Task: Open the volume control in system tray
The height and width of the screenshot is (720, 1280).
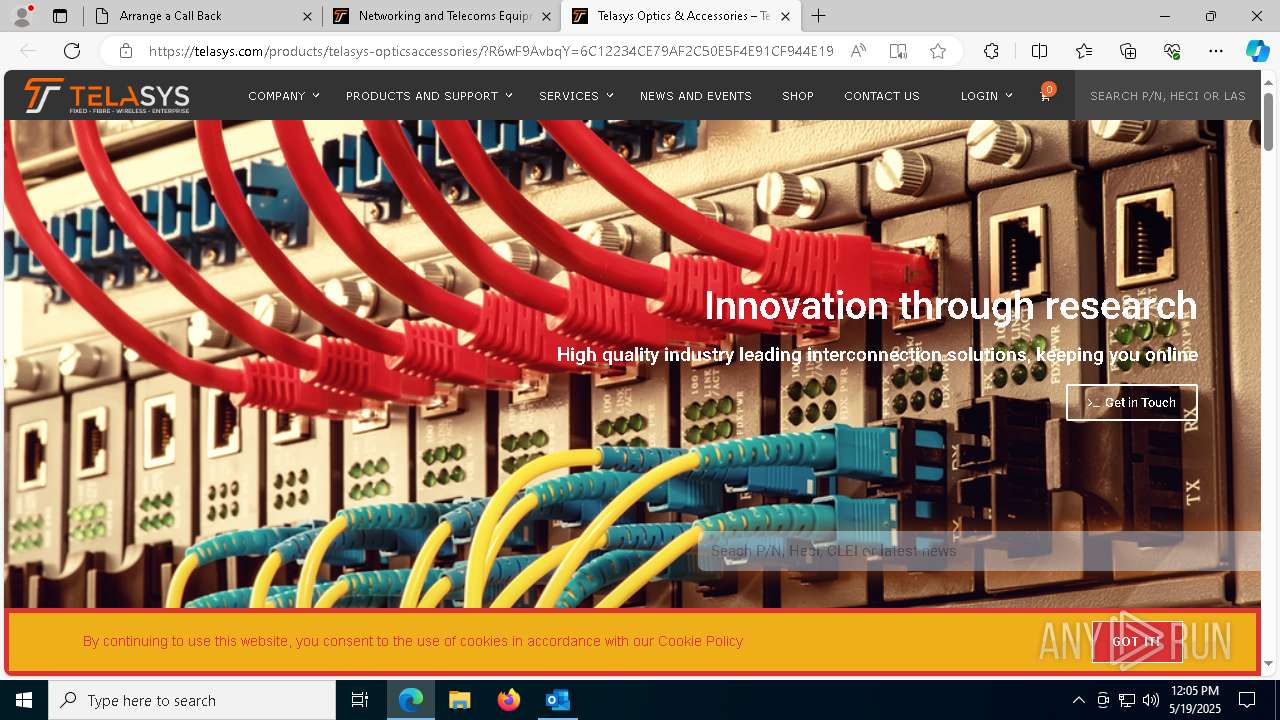Action: [1151, 700]
